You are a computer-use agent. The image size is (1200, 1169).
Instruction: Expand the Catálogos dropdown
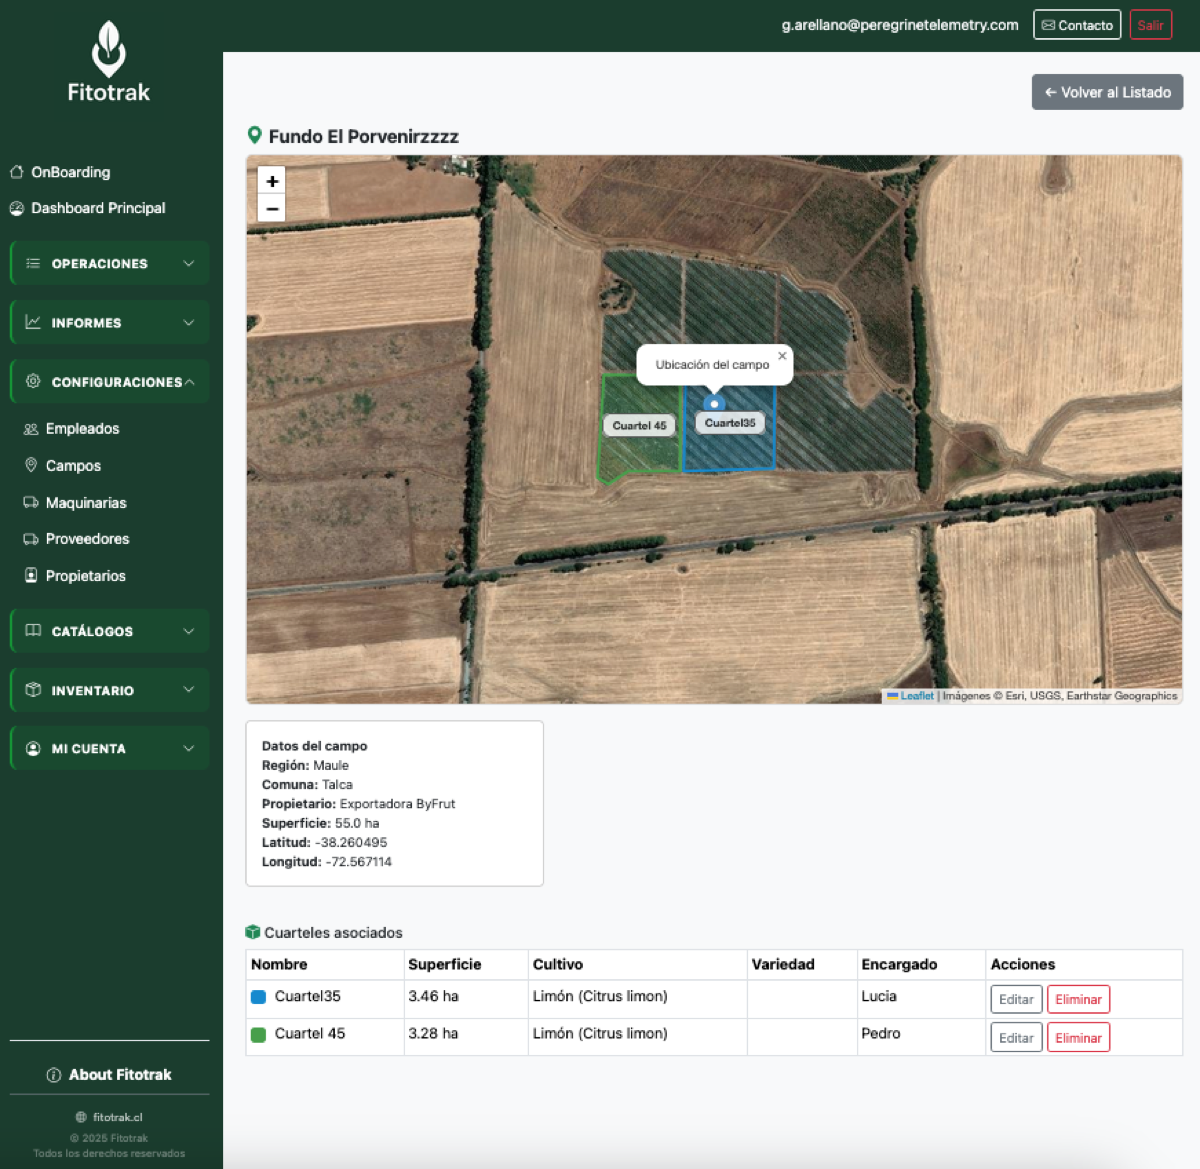pos(109,631)
